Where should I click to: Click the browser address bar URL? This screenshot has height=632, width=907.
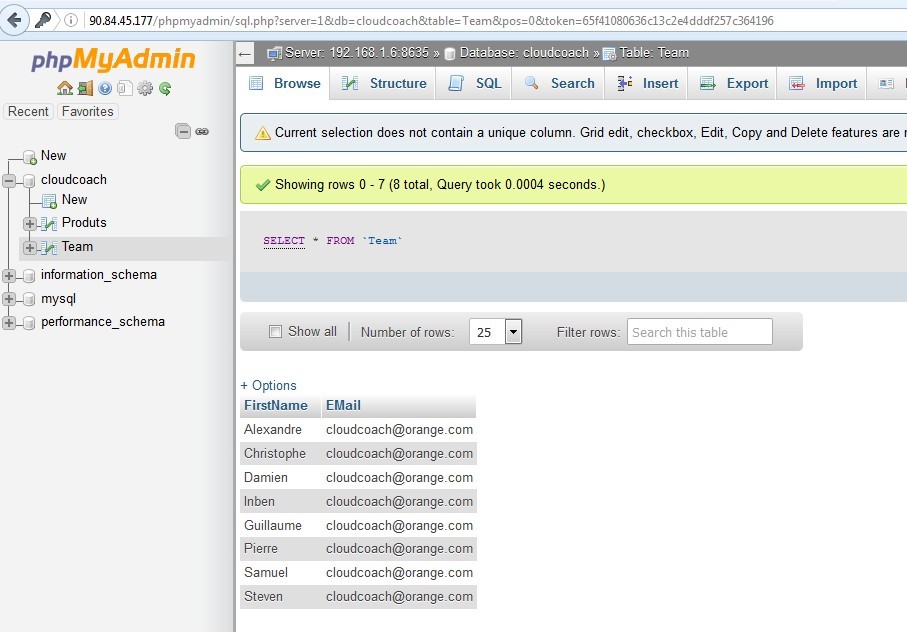click(x=431, y=21)
